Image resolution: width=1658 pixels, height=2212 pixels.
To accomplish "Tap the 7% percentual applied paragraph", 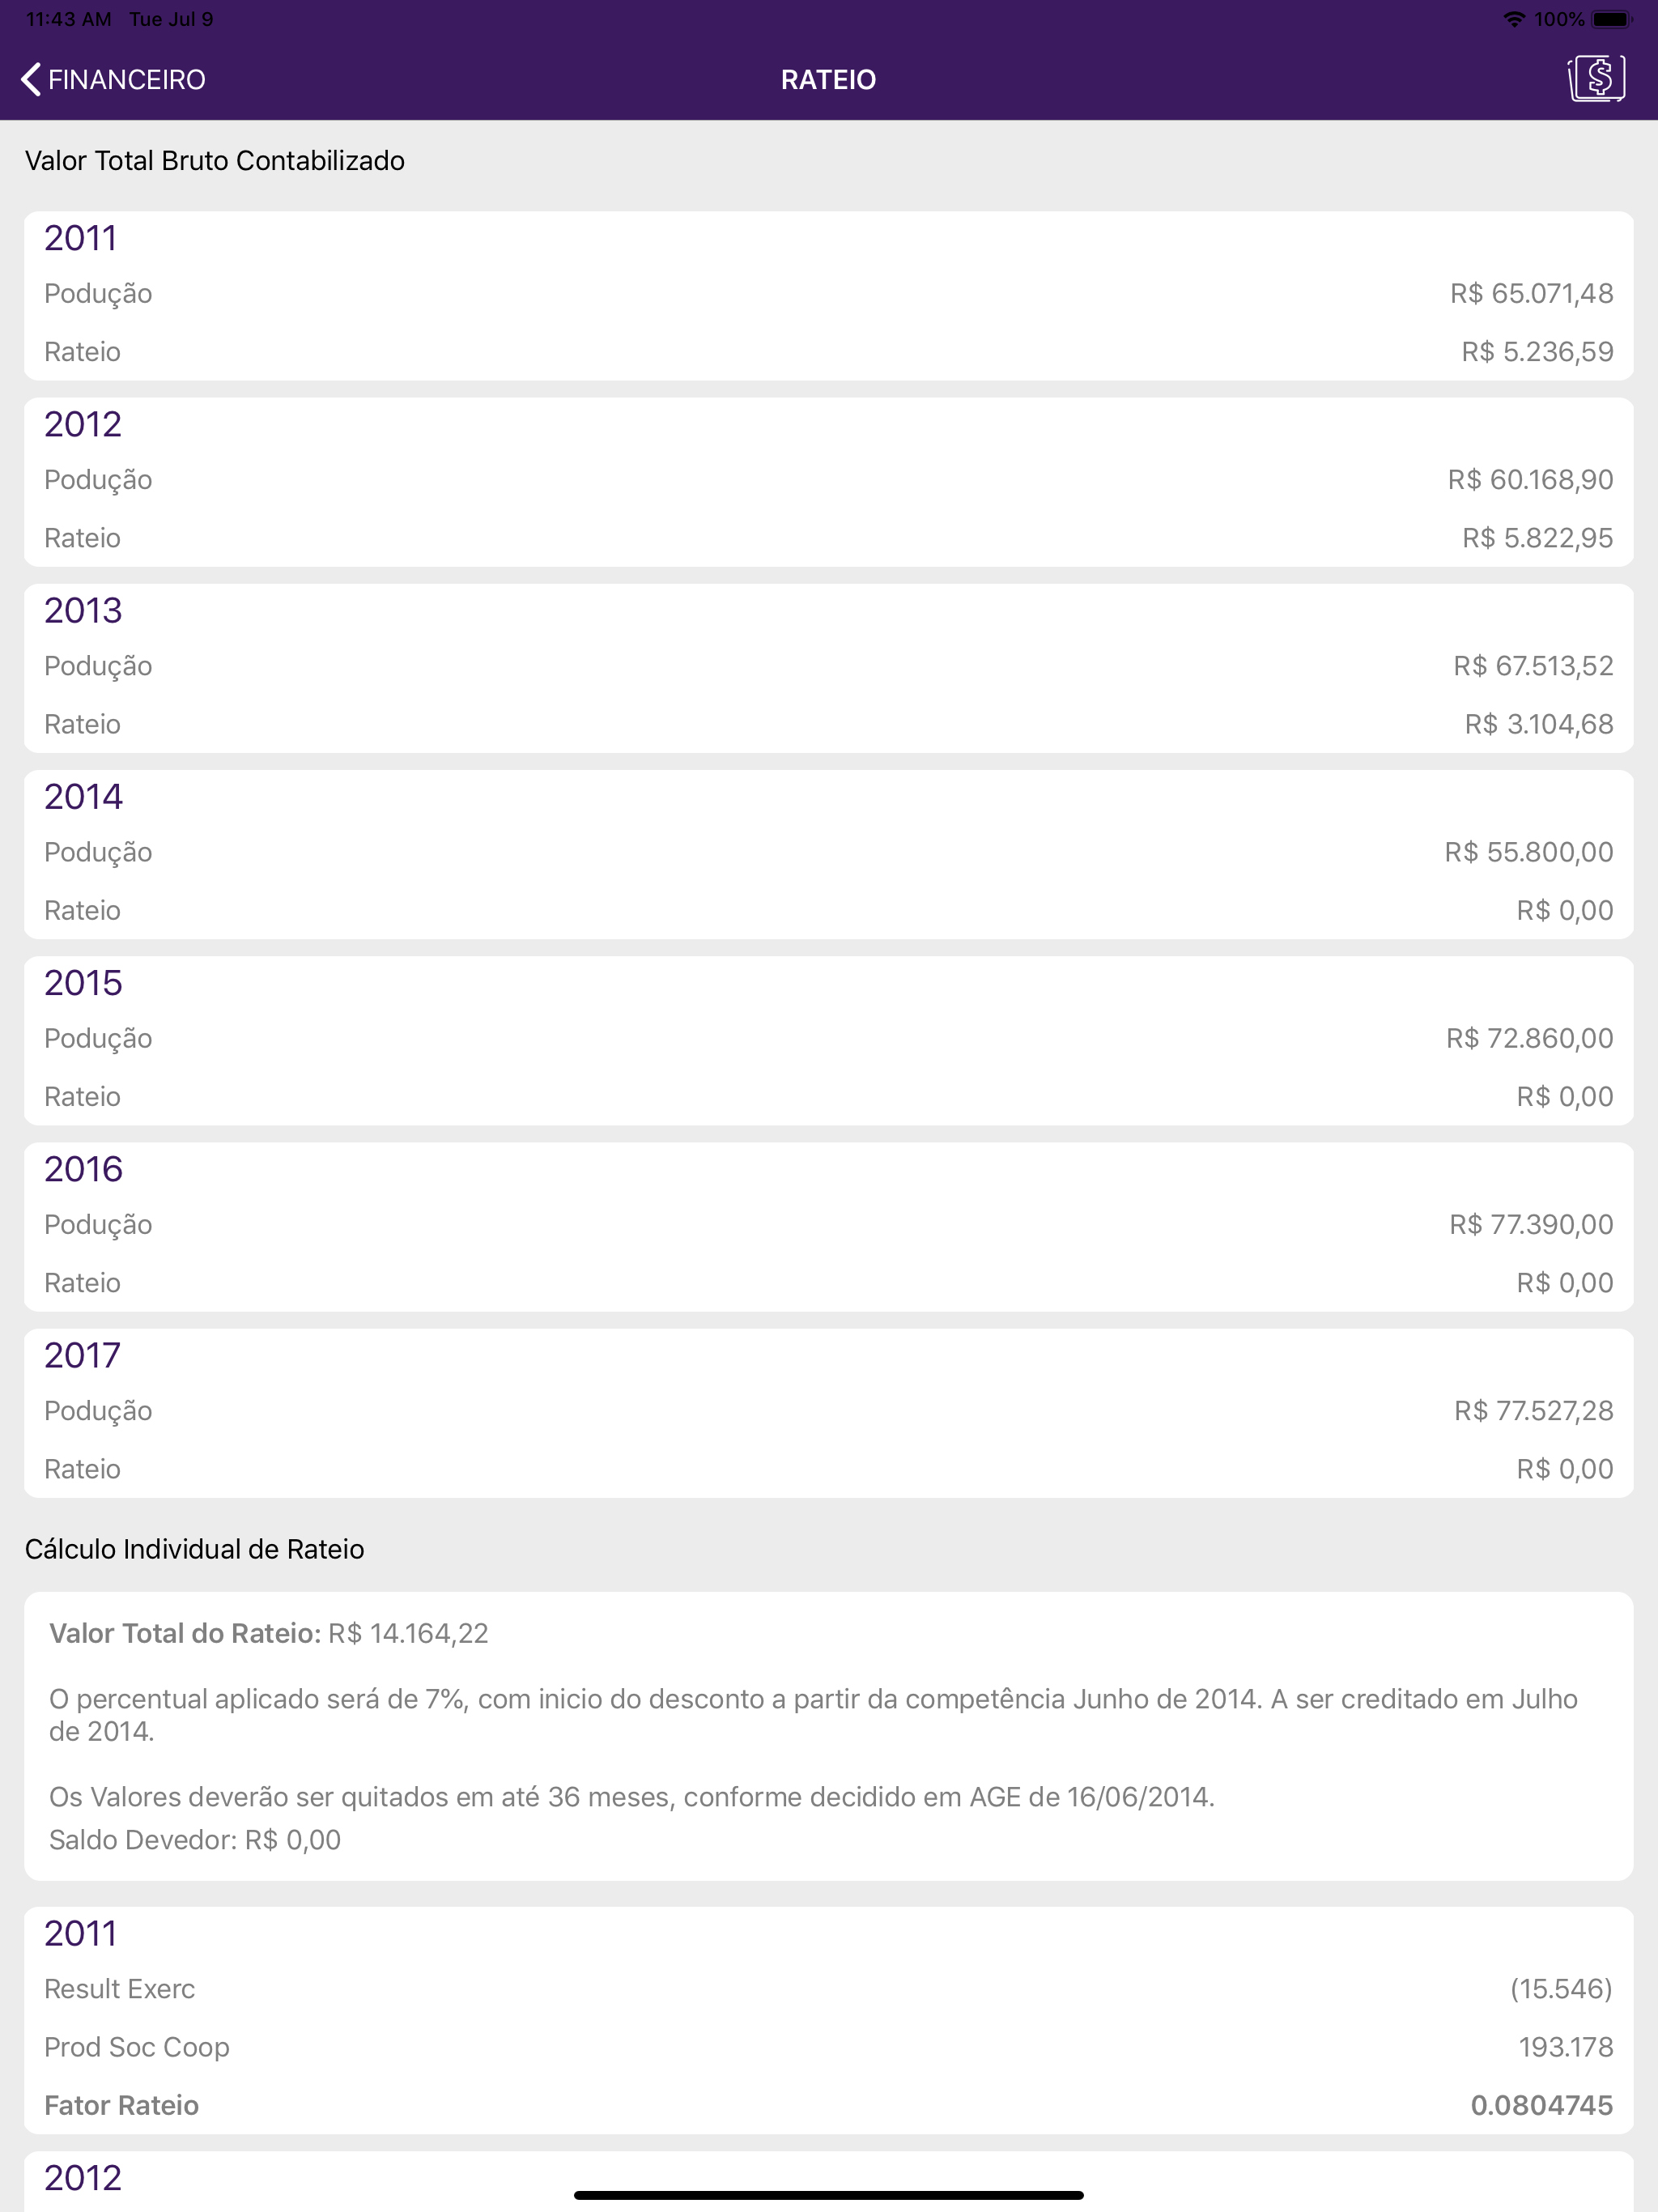I will coord(813,1714).
